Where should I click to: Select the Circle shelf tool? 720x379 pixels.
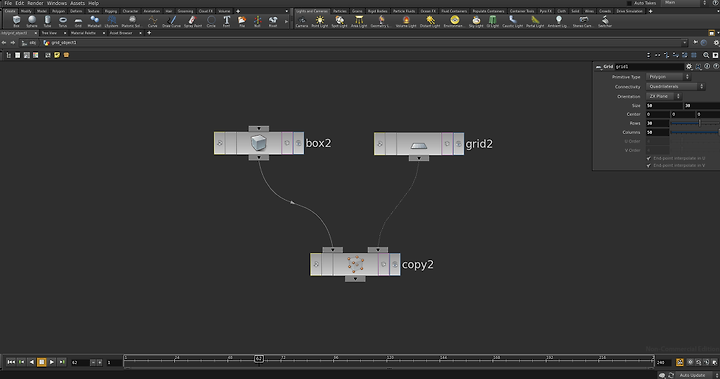coord(211,21)
